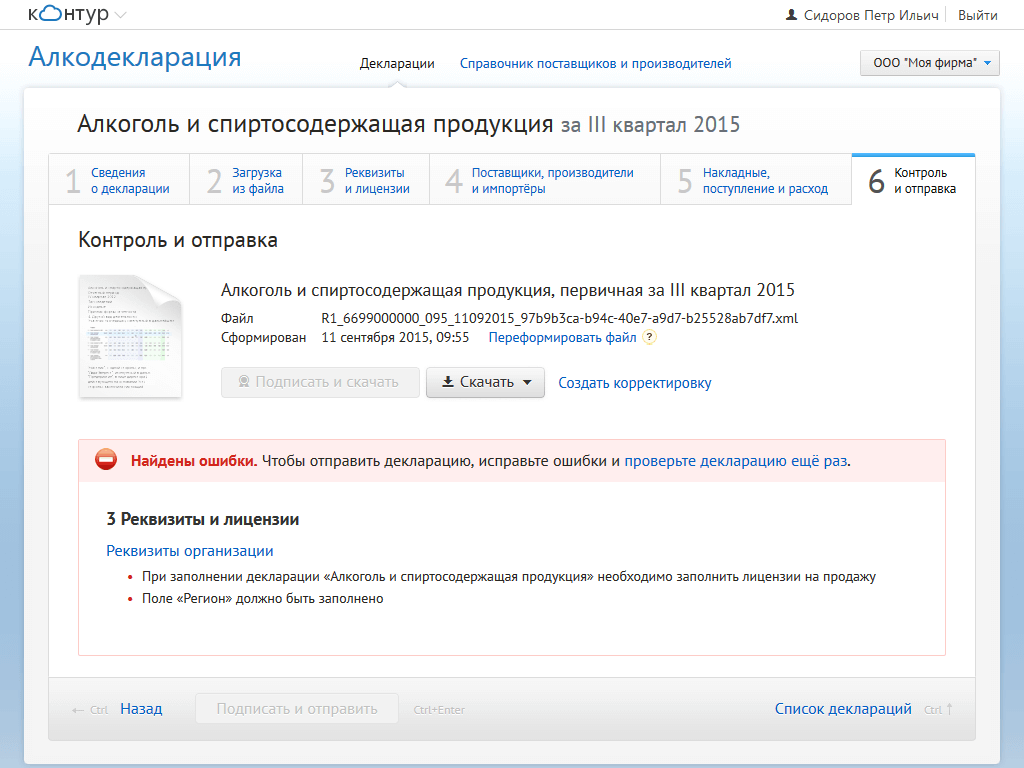Expand the Контур products chevron

(120, 15)
